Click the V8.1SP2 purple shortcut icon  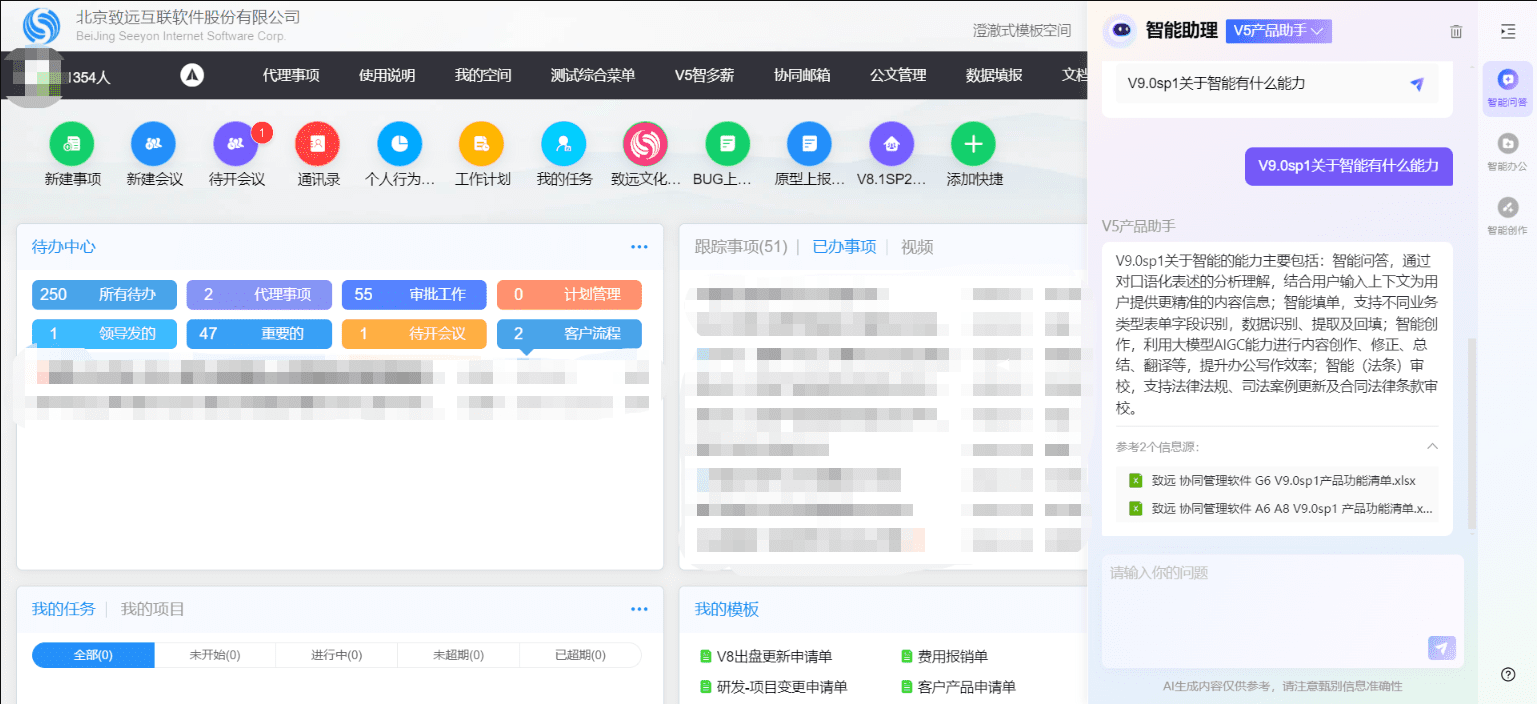pos(891,145)
